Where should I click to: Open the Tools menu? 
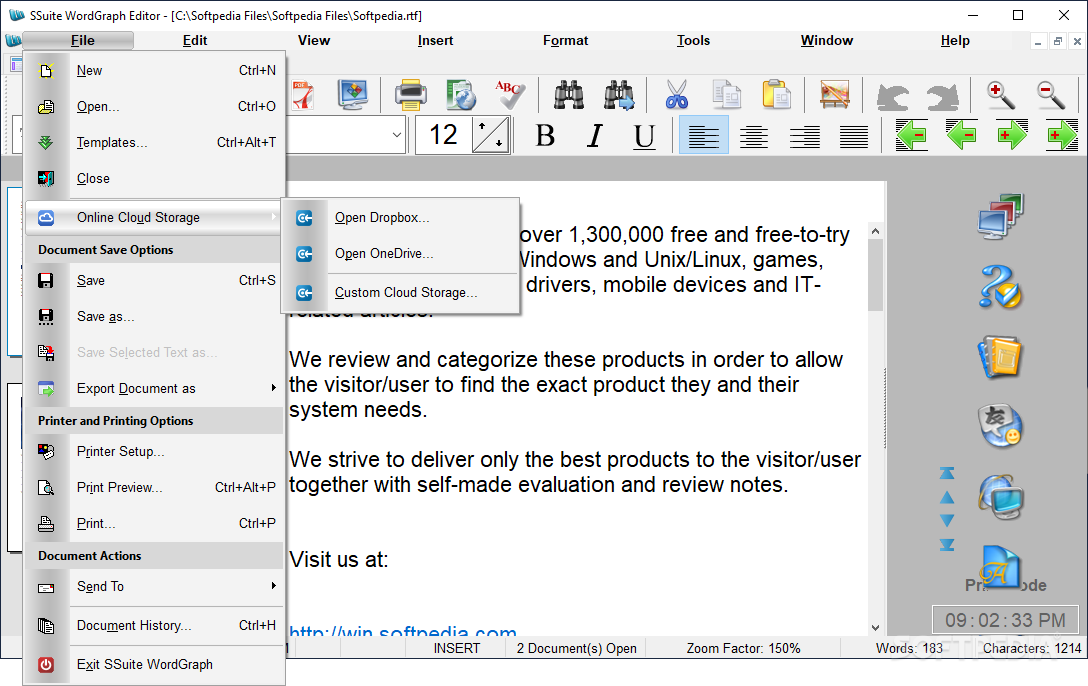pos(693,41)
